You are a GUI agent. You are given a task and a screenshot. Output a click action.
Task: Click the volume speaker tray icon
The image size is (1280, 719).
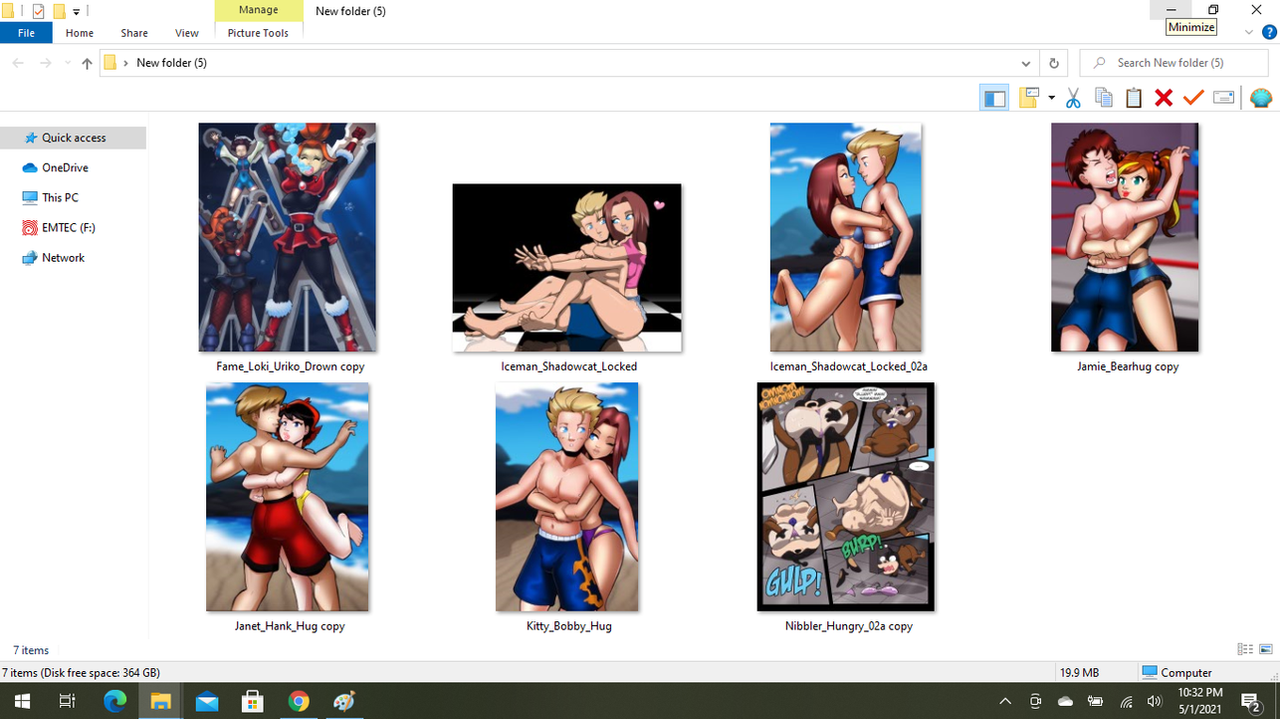(x=1154, y=701)
